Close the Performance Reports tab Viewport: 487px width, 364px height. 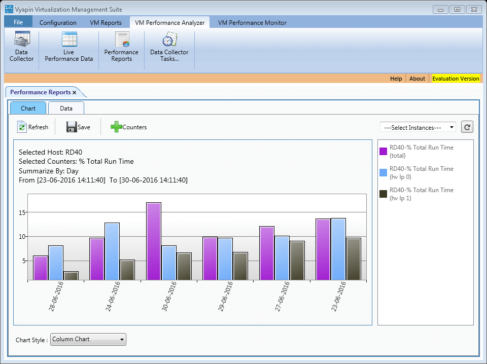(74, 92)
